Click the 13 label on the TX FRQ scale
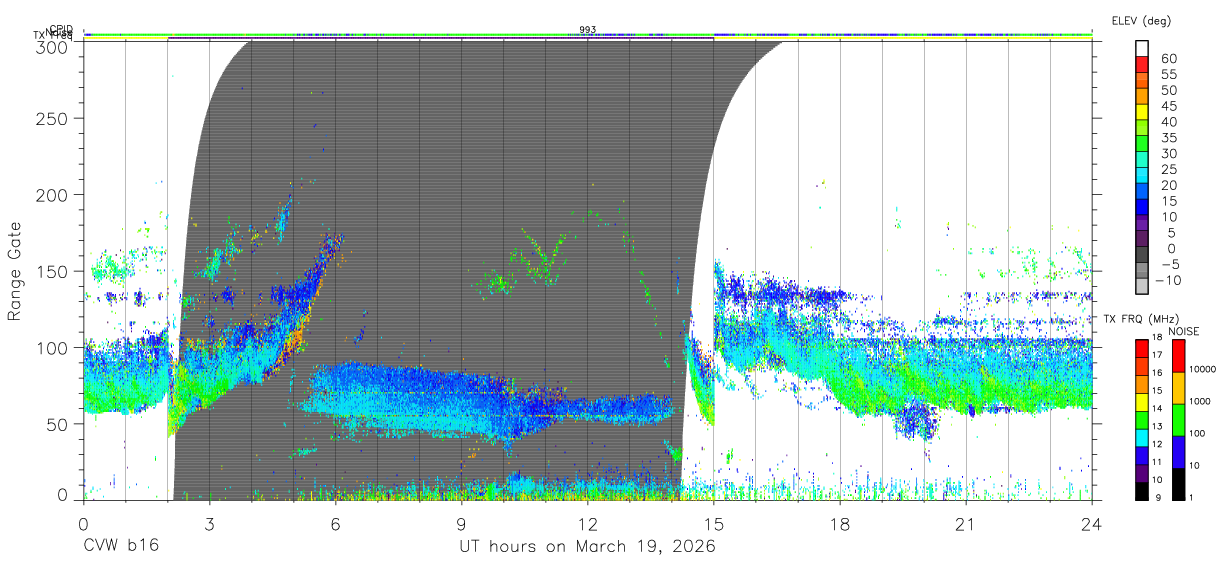 [x=1156, y=426]
